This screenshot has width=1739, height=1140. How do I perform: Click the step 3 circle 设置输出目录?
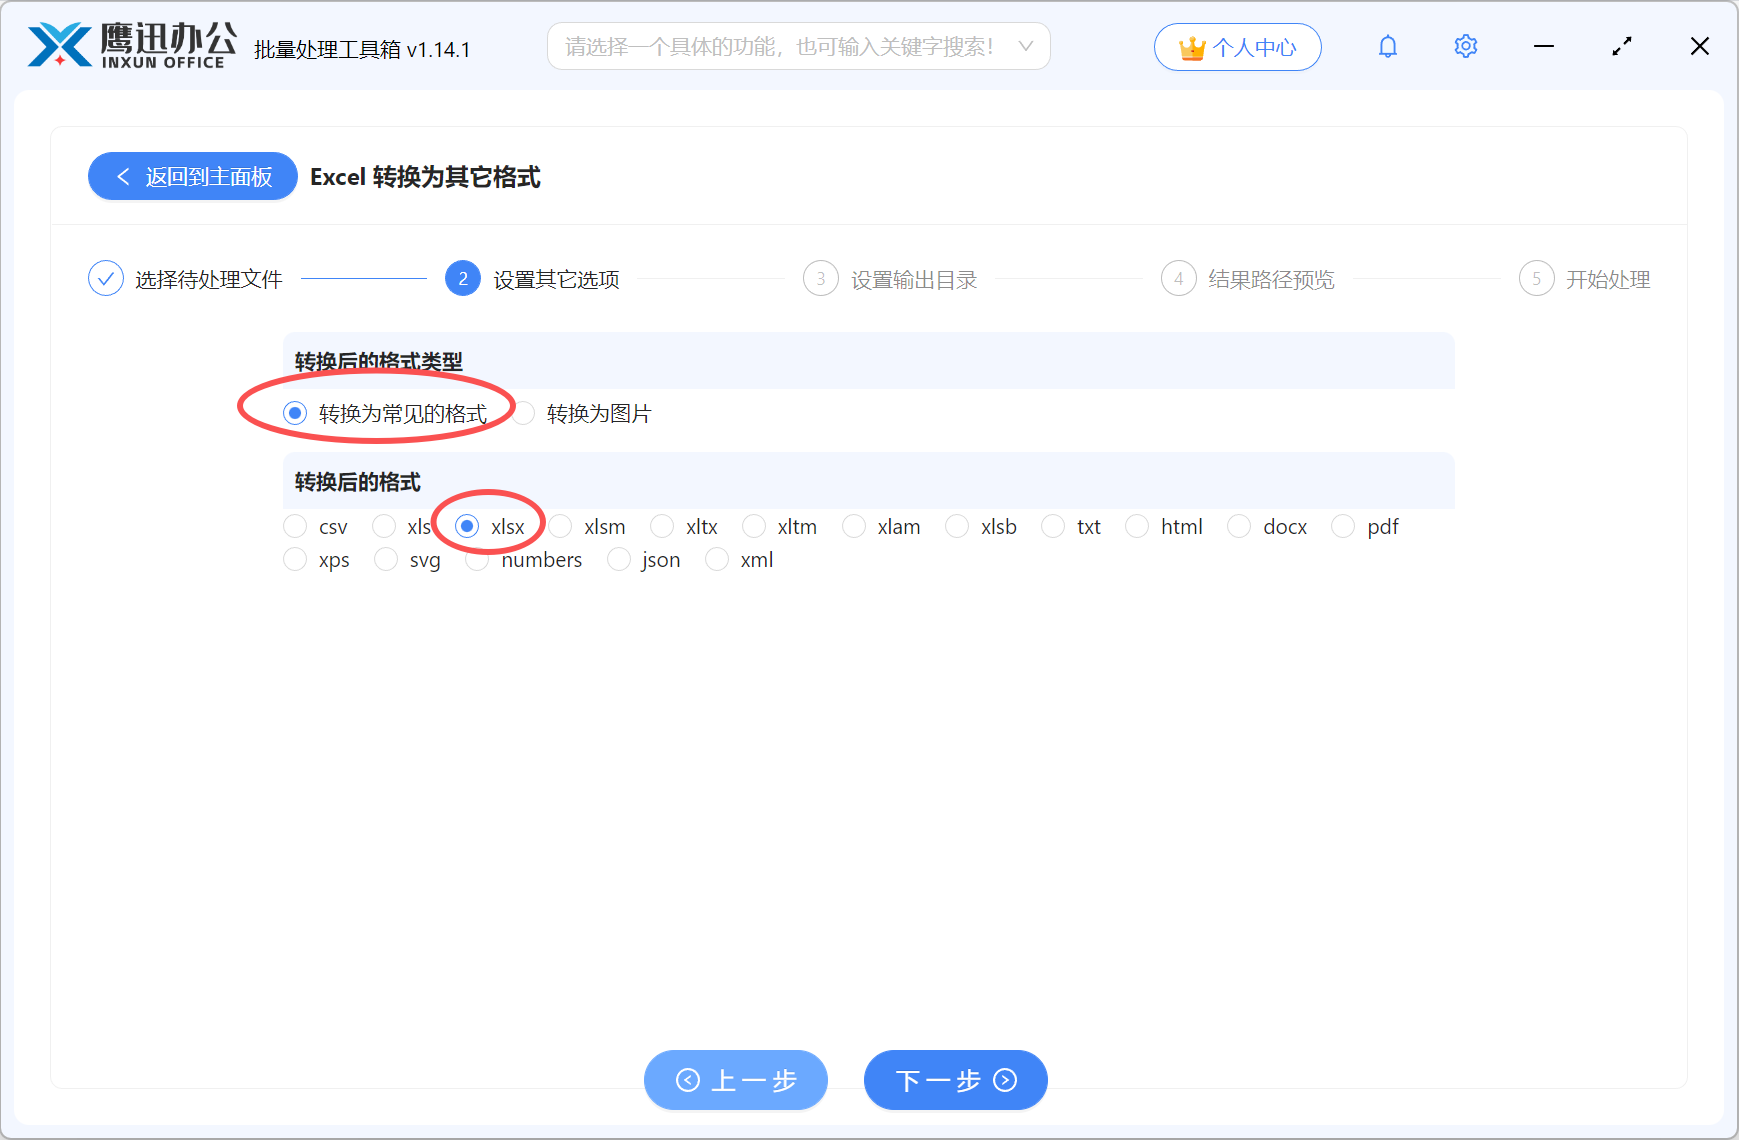820,278
